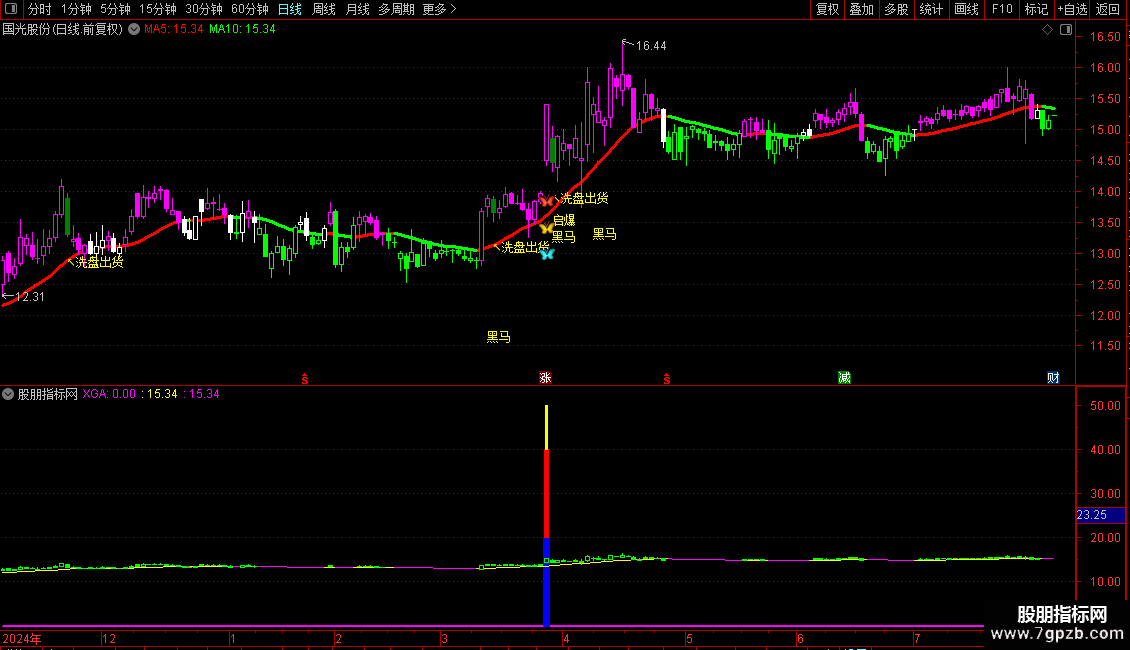Click the diamond marker icon in chart header
This screenshot has width=1130, height=650.
(1047, 30)
